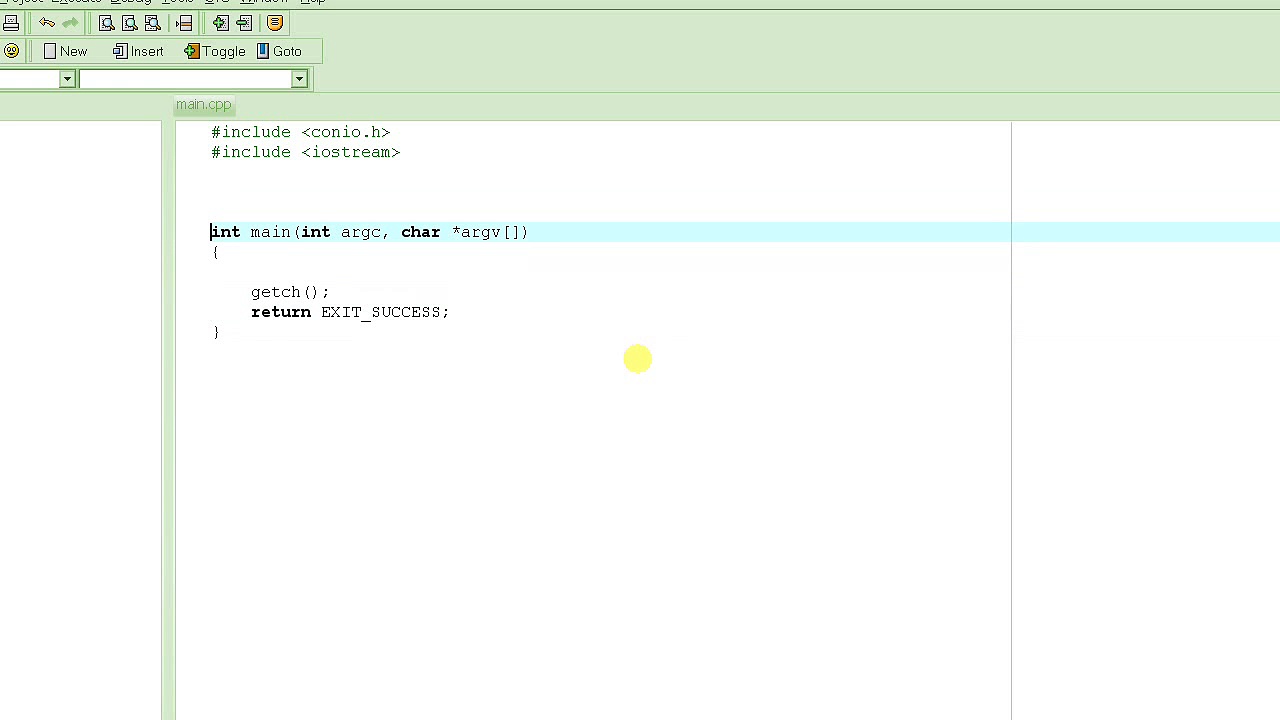1280x720 pixels.
Task: Click the third magnifier search-again icon
Action: (153, 23)
